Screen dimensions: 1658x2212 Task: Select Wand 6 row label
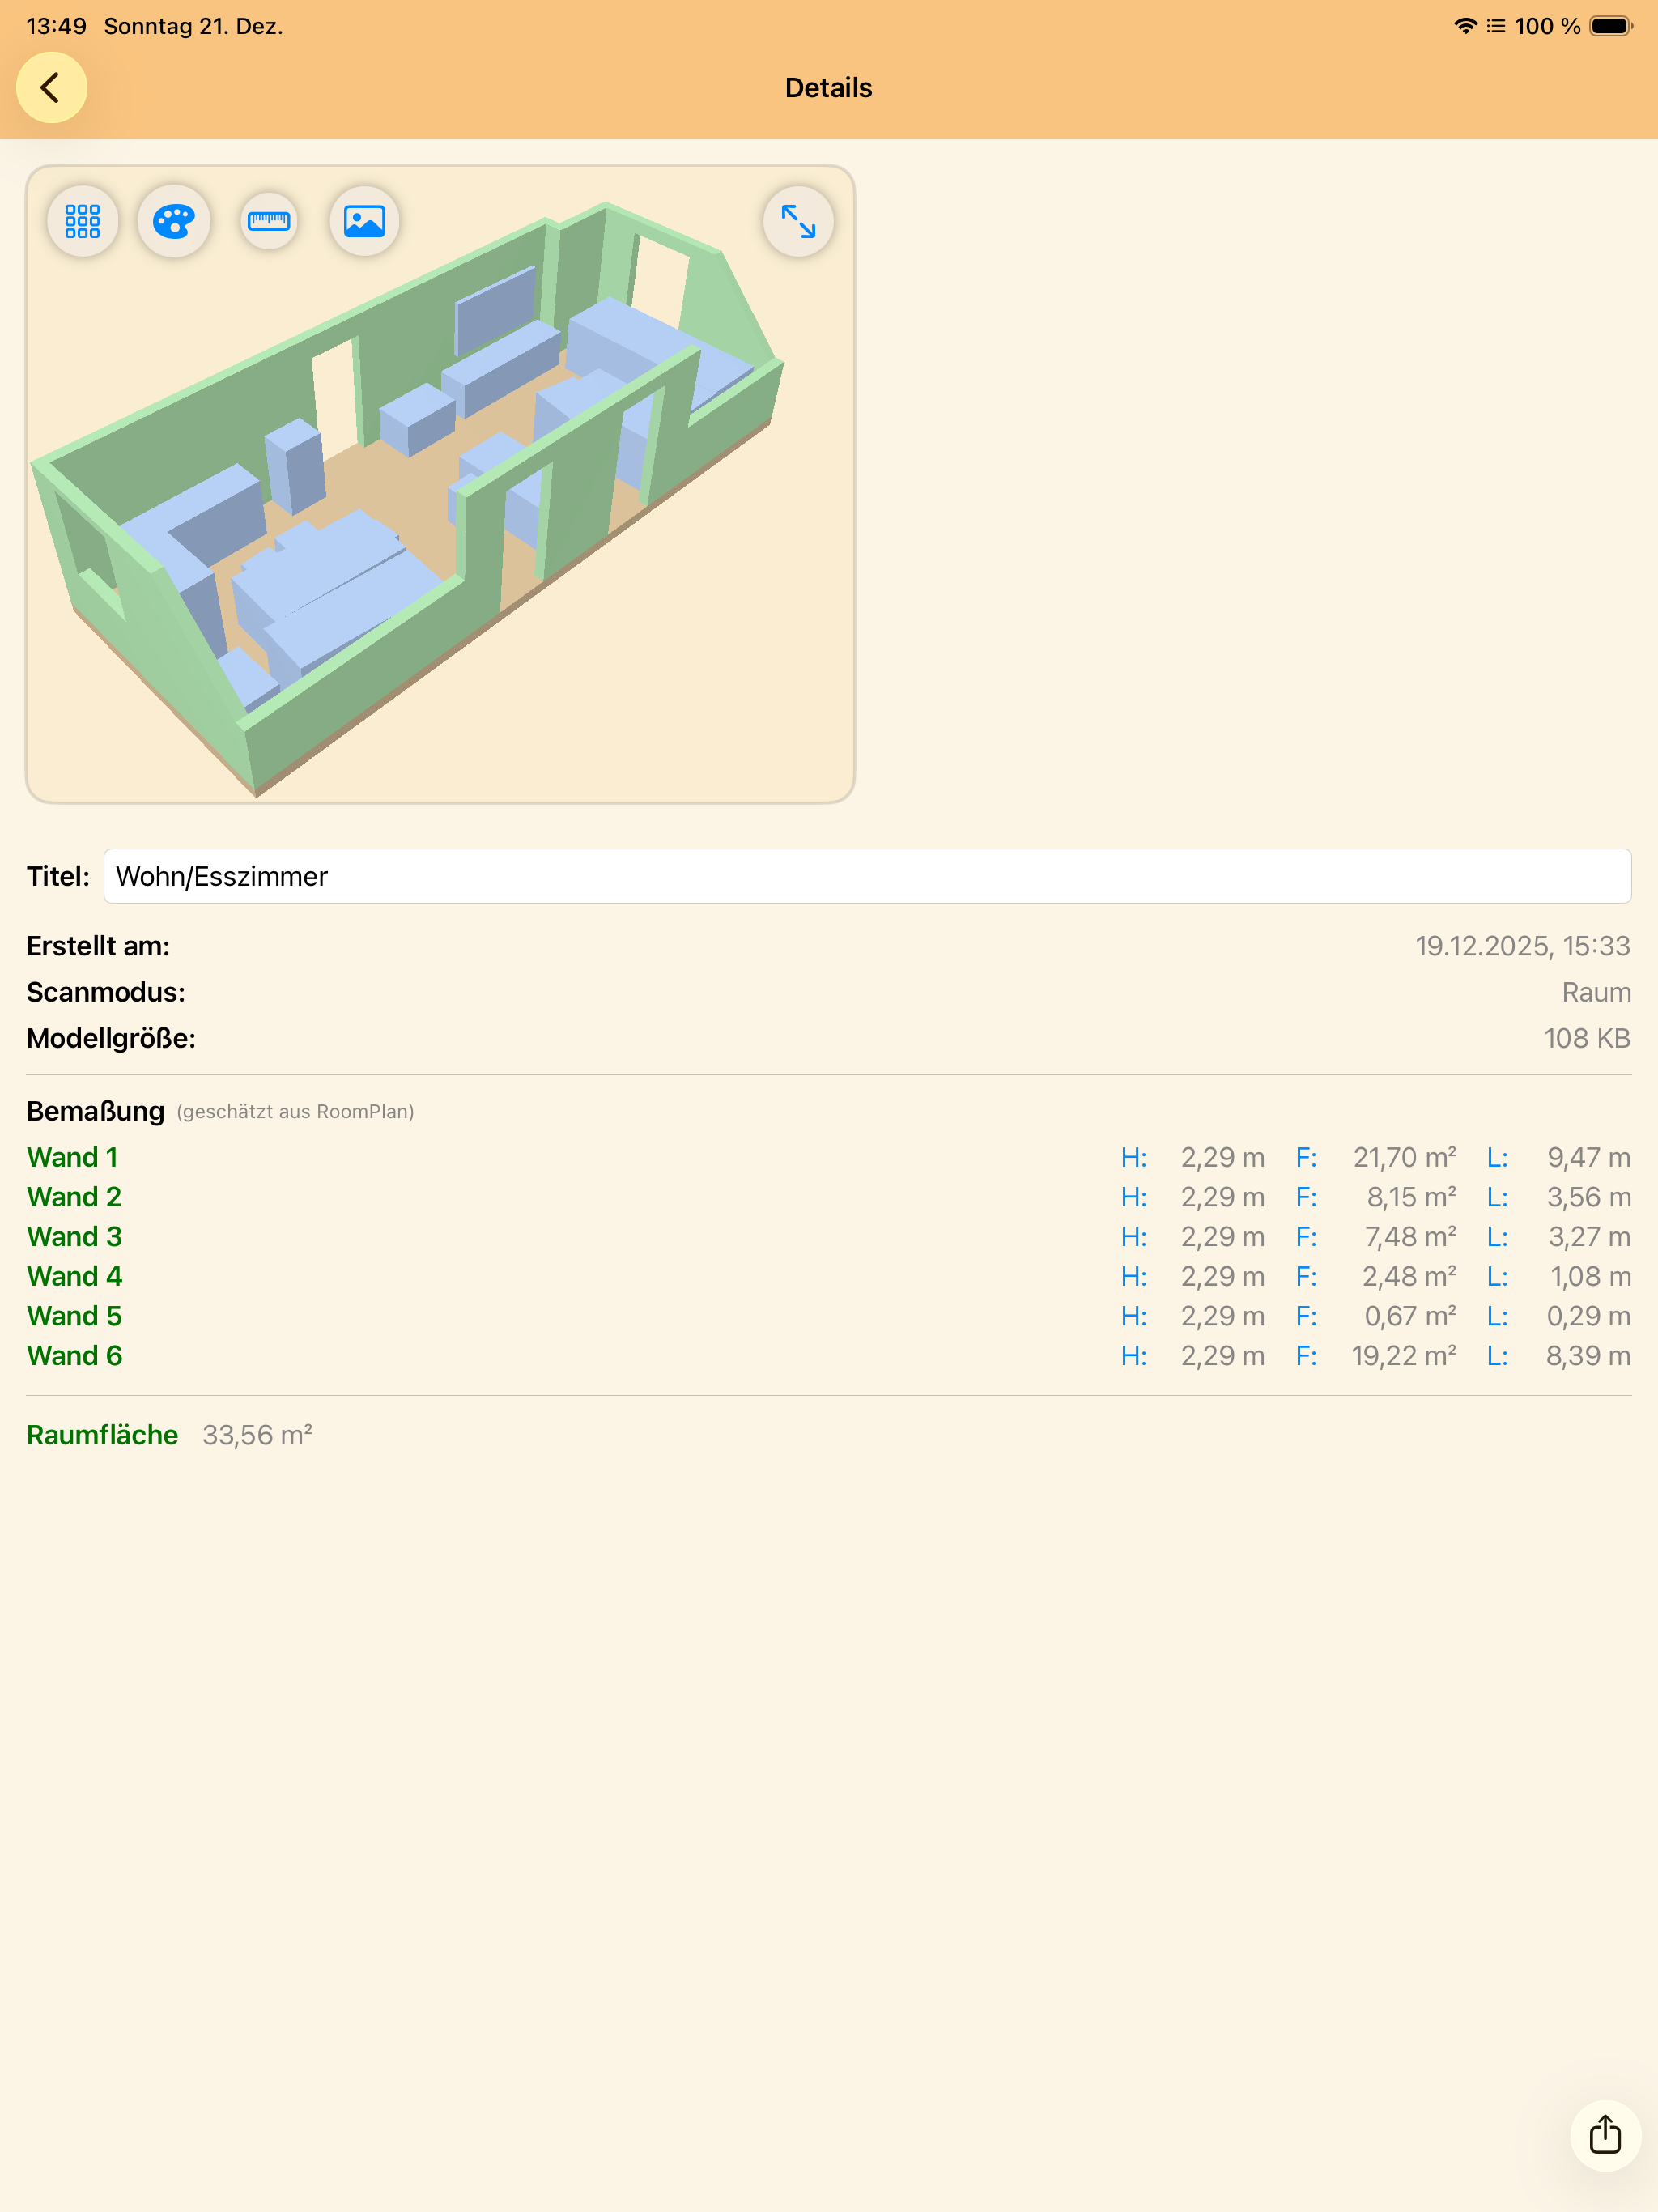pos(74,1356)
